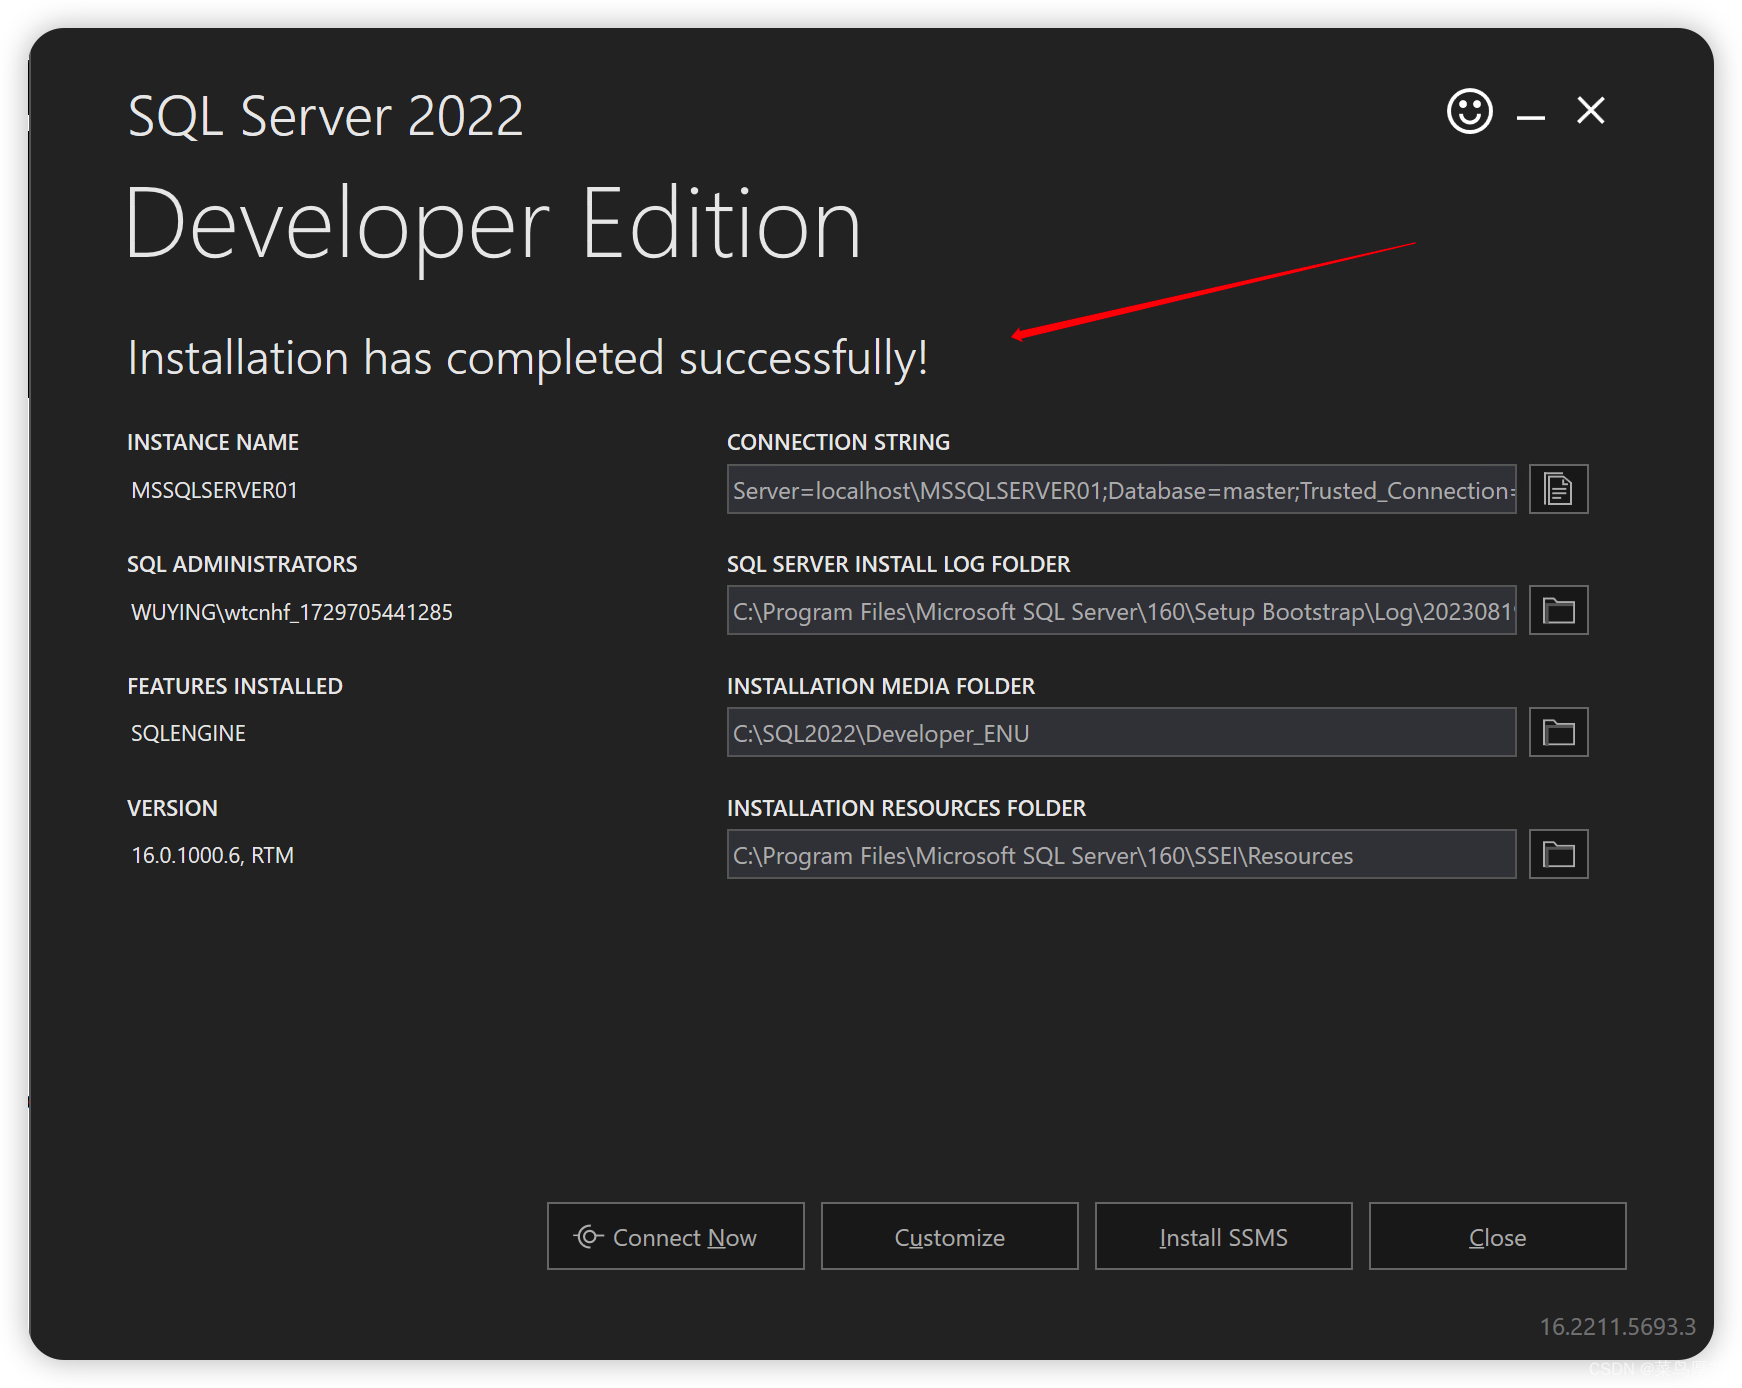Viewport: 1742px width, 1388px height.
Task: Click the CONNECTION STRING label
Action: [x=838, y=442]
